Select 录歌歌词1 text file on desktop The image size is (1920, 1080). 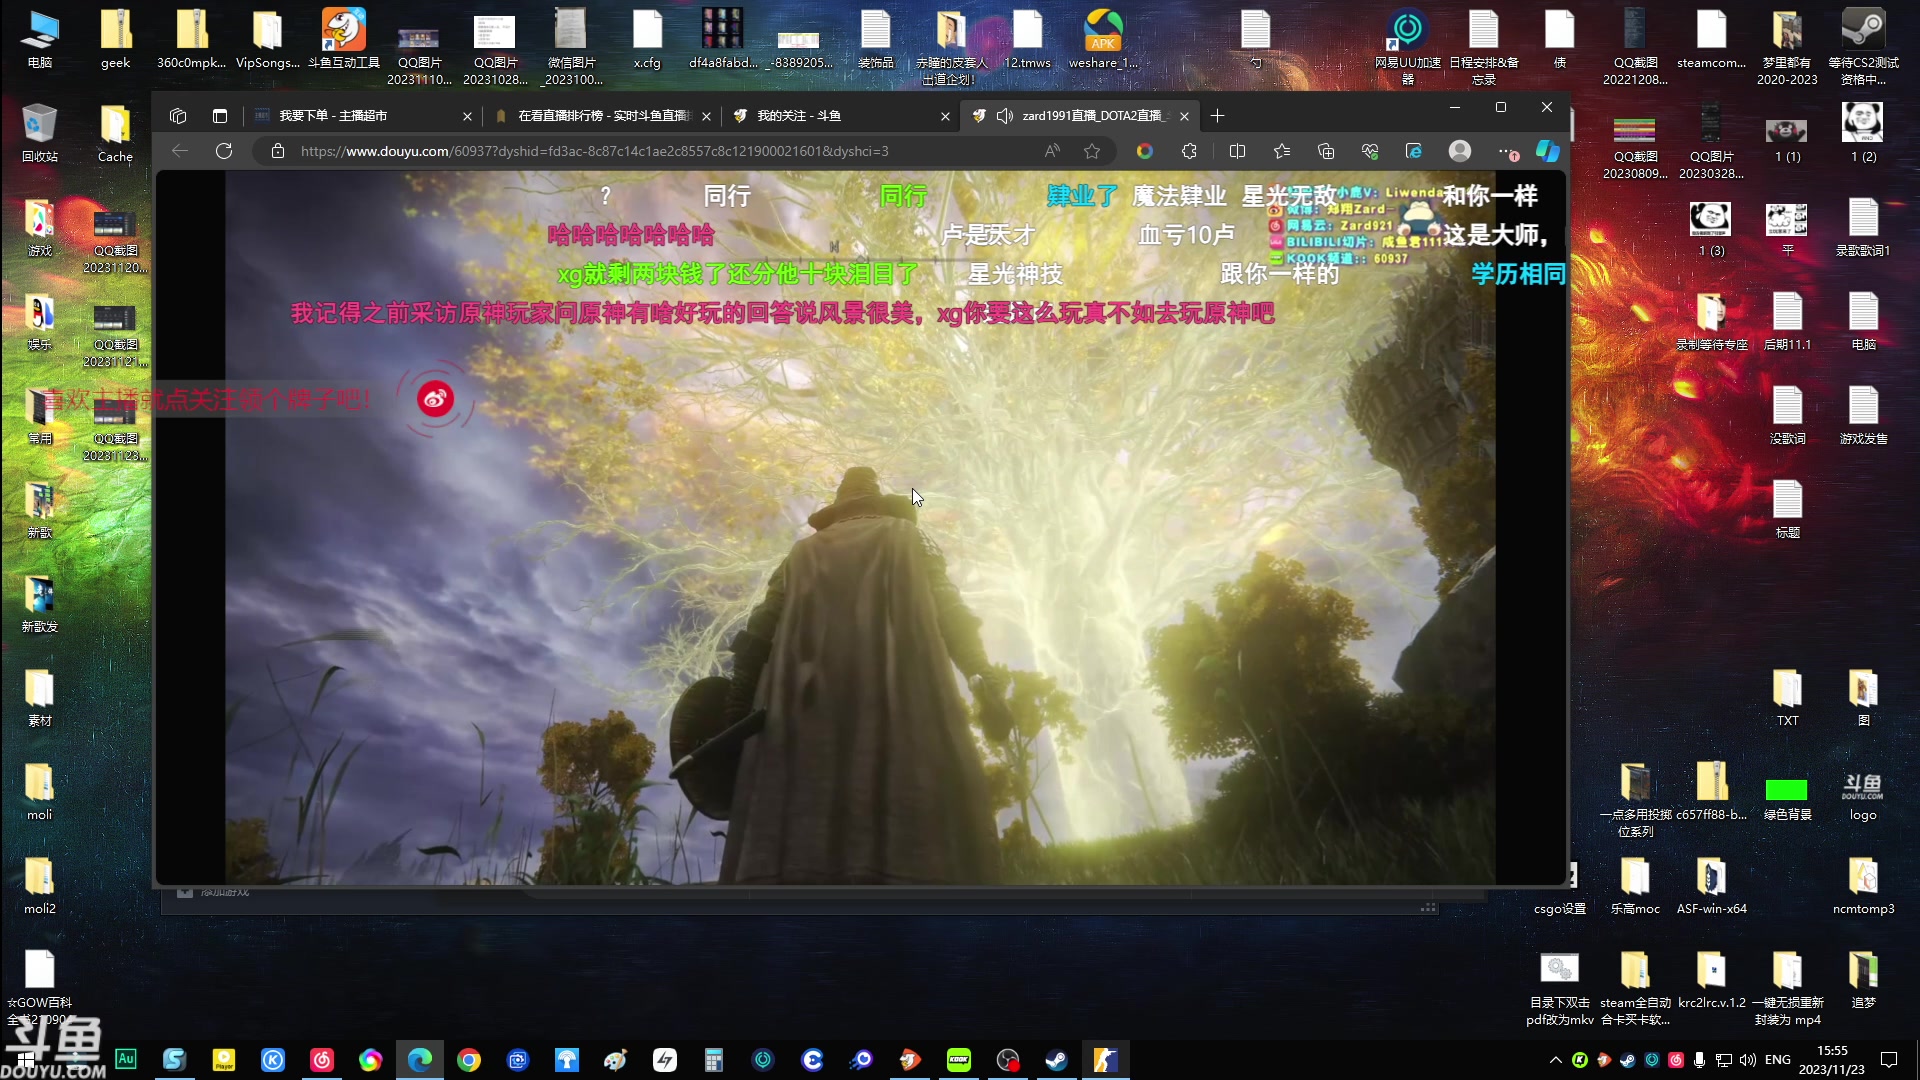1864,228
